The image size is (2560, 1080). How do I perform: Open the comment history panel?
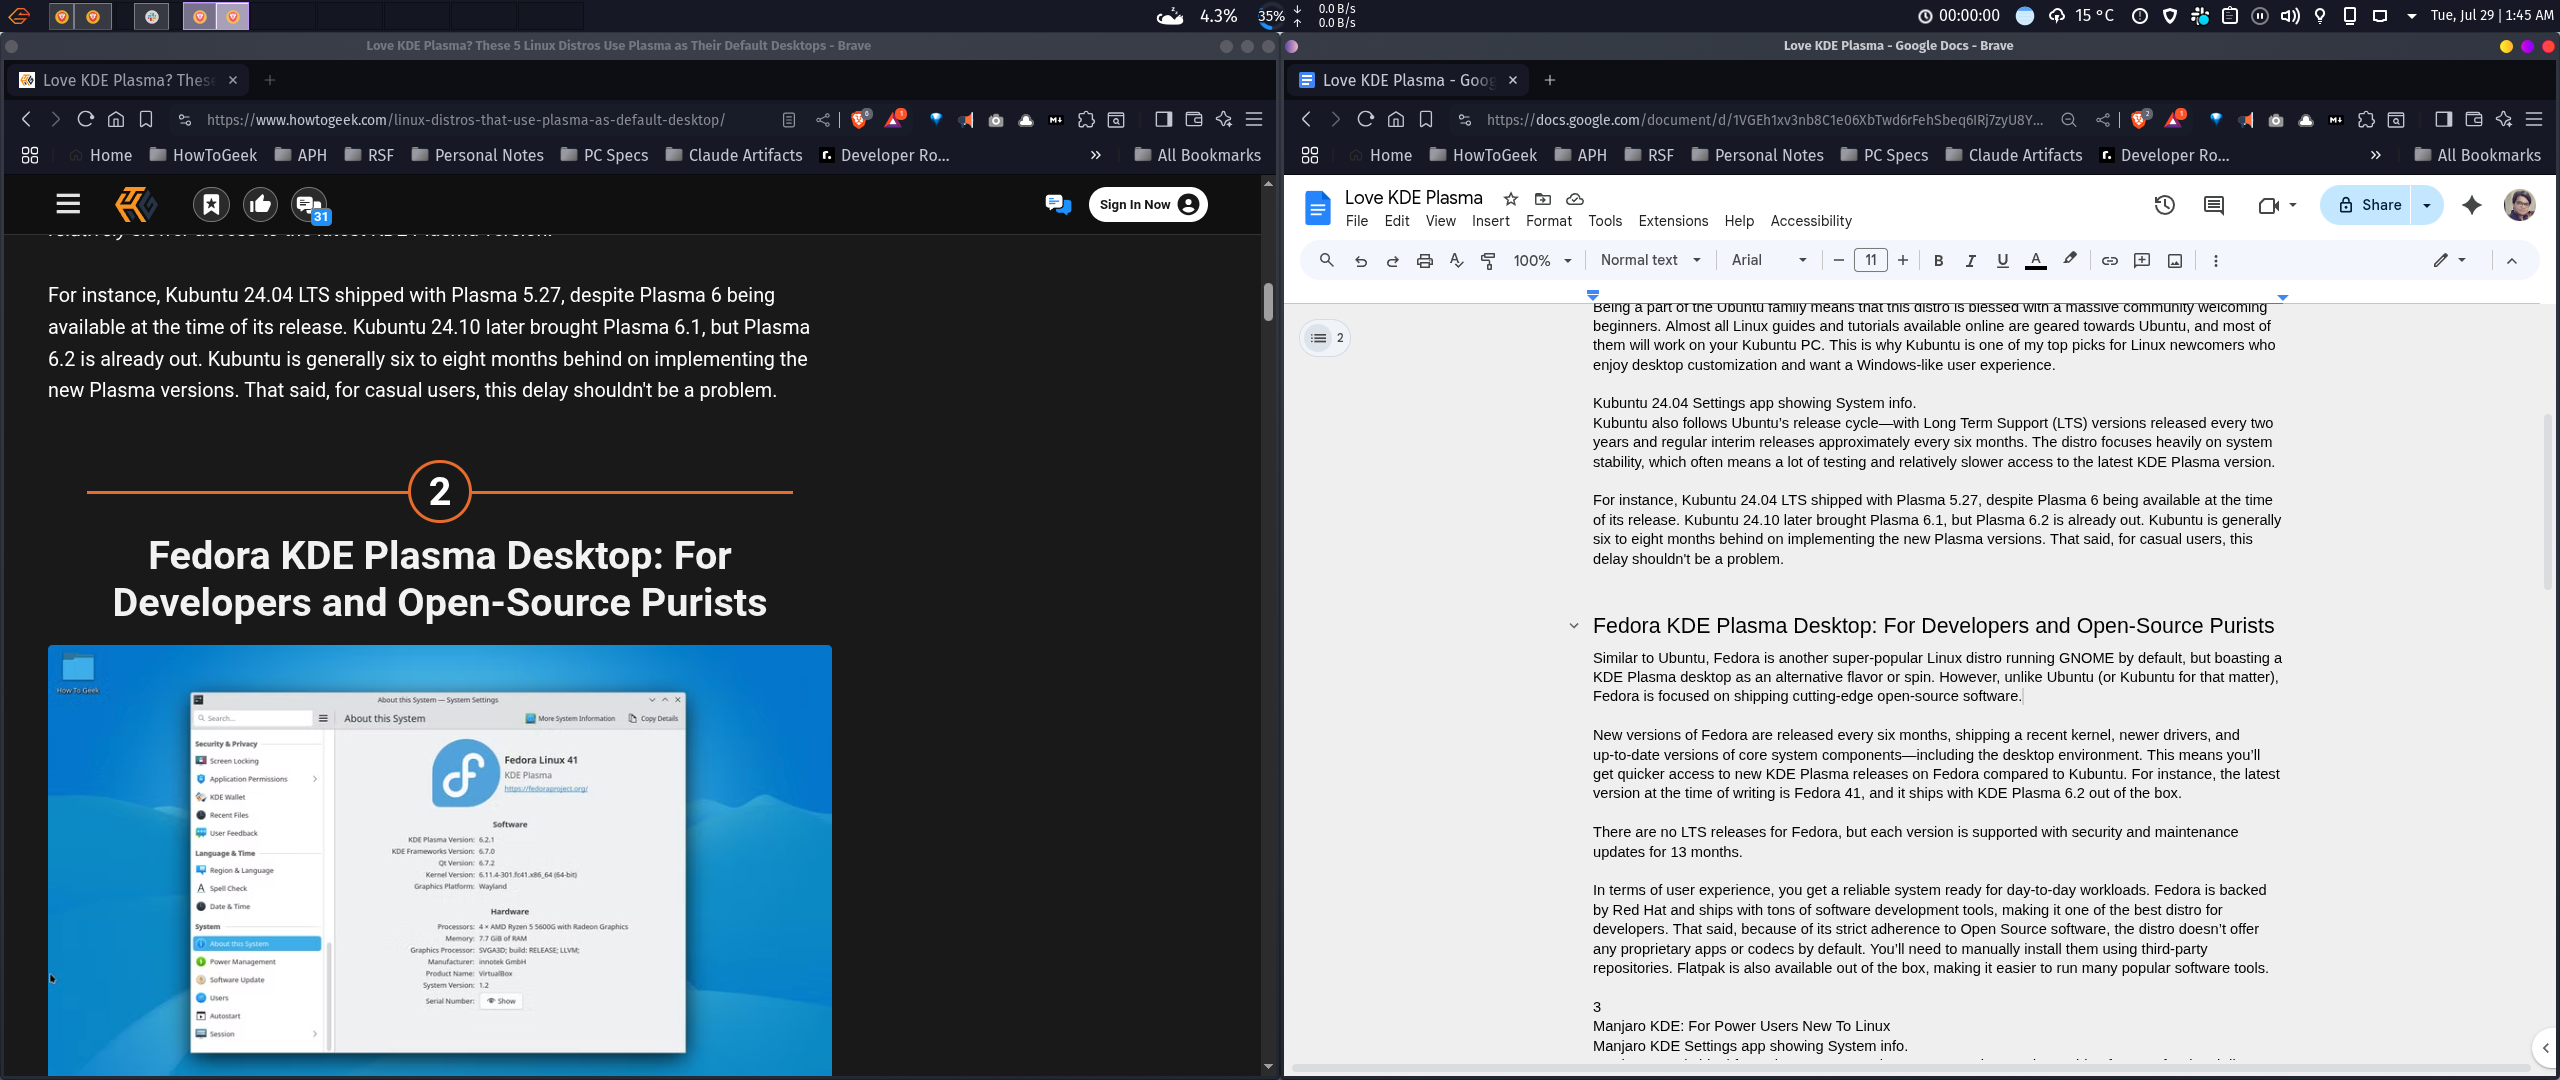[2213, 205]
